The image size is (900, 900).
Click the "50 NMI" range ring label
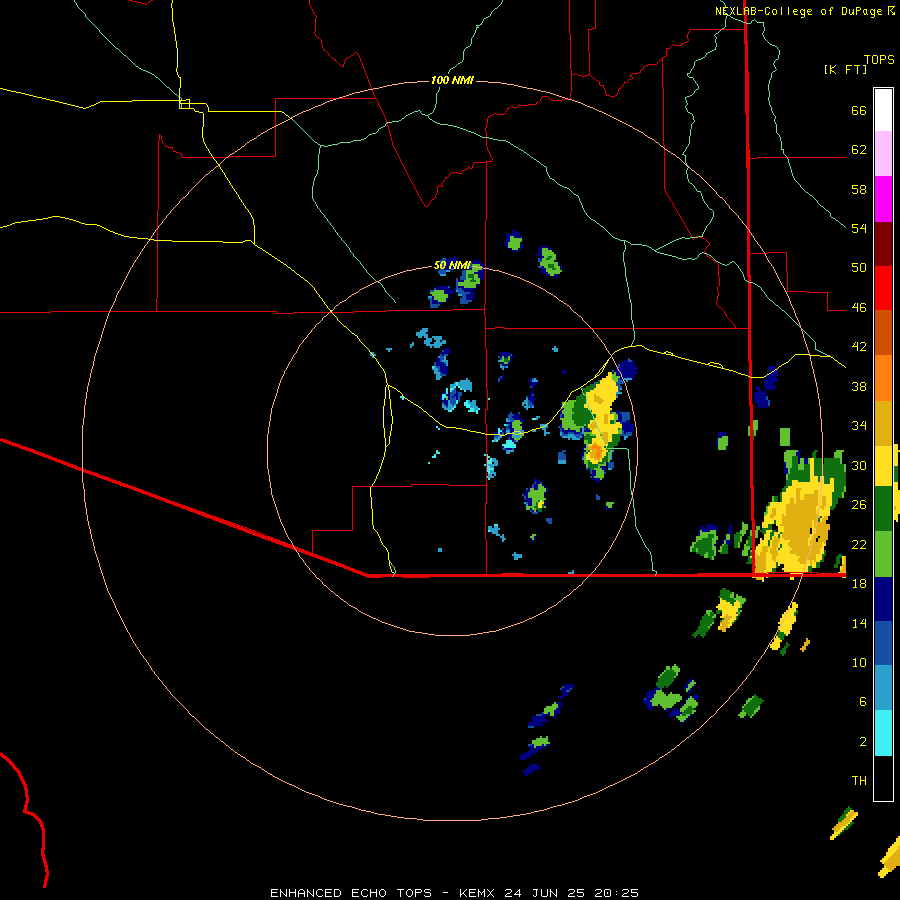pyautogui.click(x=452, y=265)
